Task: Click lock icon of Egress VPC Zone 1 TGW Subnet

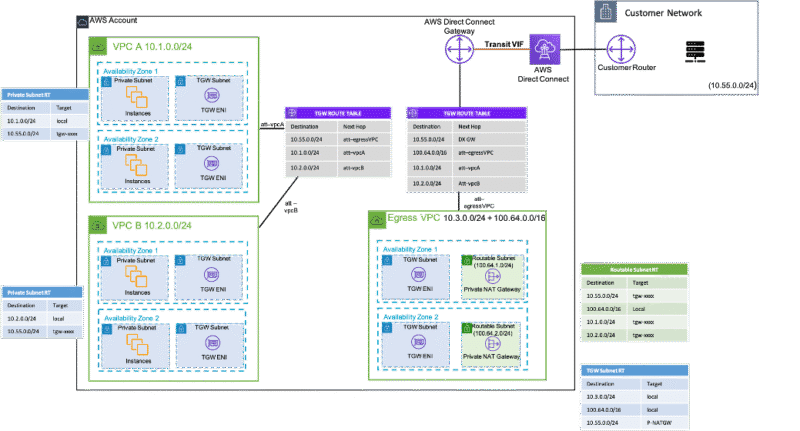Action: (387, 260)
